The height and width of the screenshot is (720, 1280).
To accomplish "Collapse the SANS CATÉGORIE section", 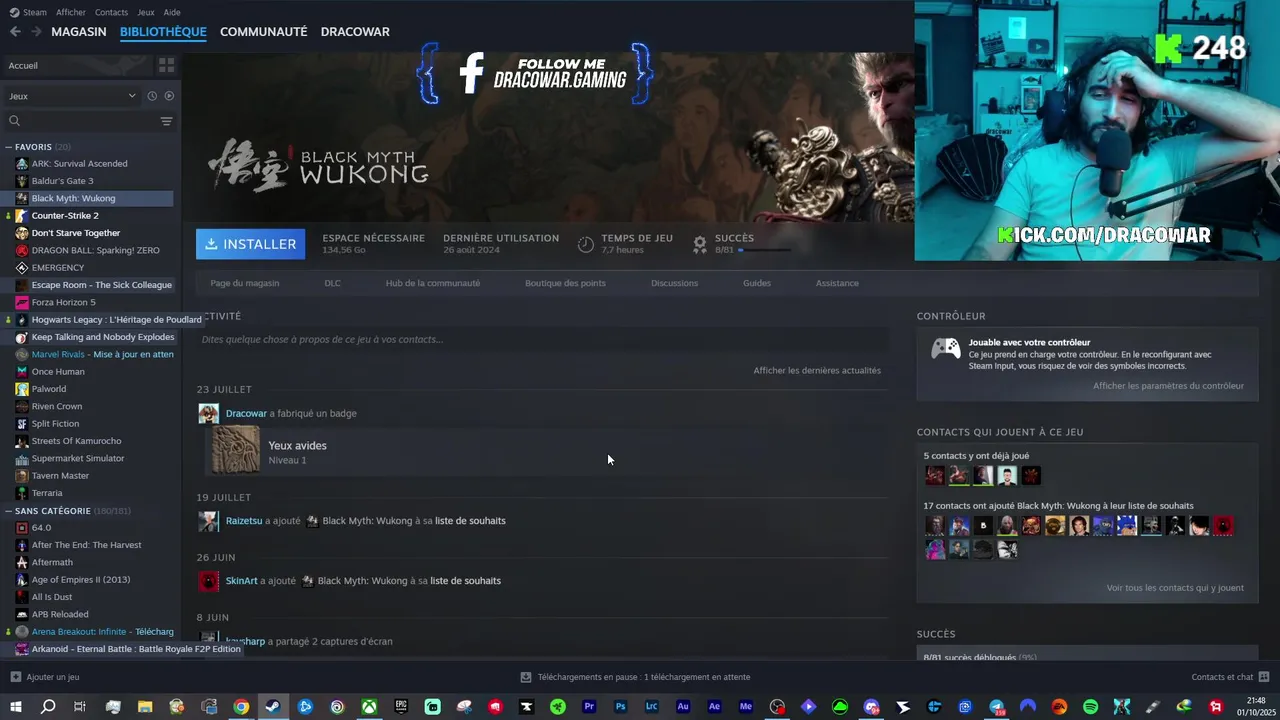I will coord(9,511).
